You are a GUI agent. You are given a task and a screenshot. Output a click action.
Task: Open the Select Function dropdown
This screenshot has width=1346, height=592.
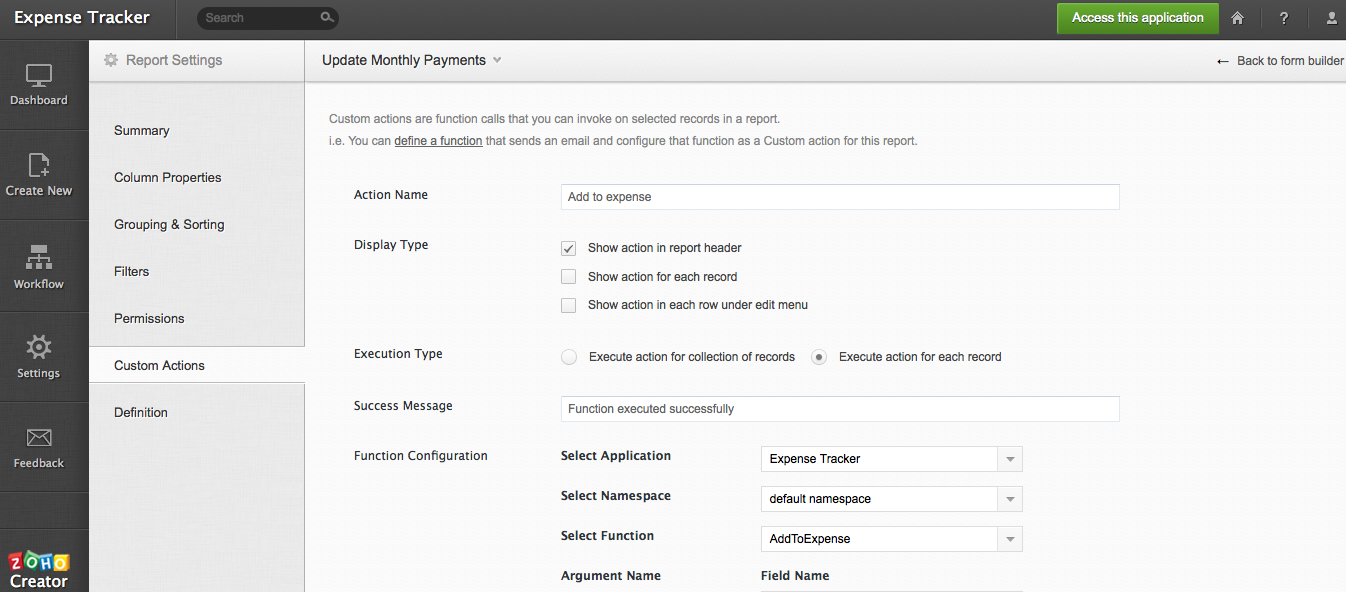pos(1010,539)
